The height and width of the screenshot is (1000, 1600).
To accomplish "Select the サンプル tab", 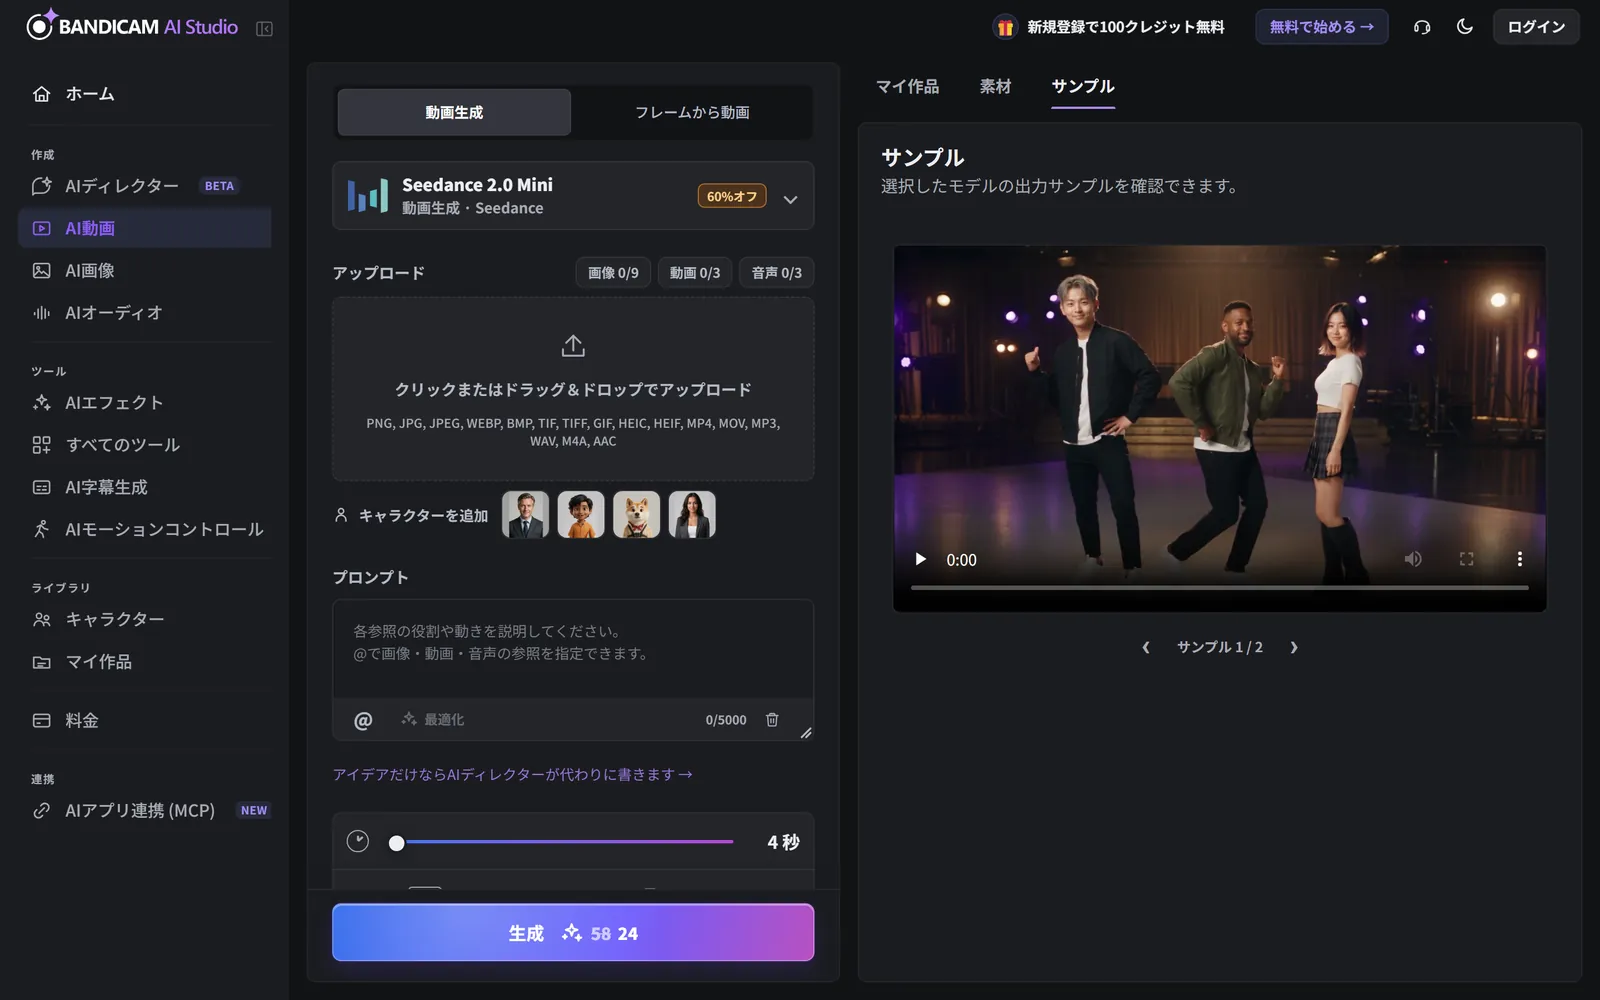I will [1083, 86].
